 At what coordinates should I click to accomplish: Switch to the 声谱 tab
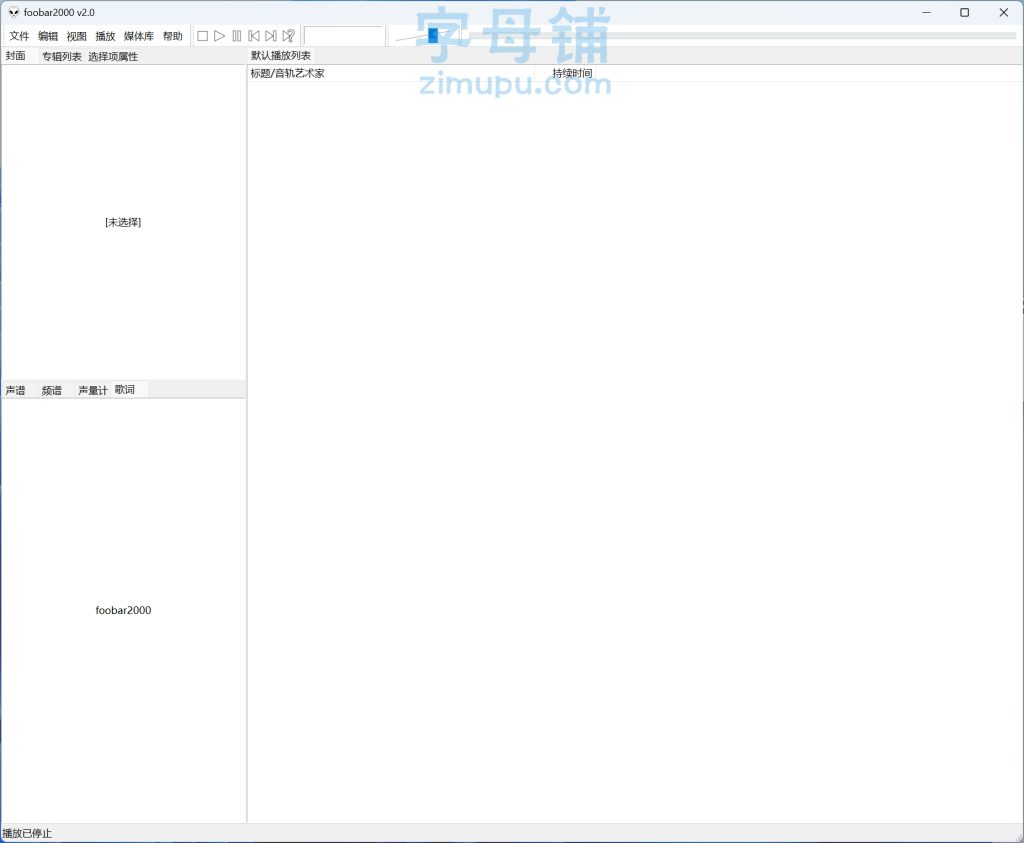(16, 390)
